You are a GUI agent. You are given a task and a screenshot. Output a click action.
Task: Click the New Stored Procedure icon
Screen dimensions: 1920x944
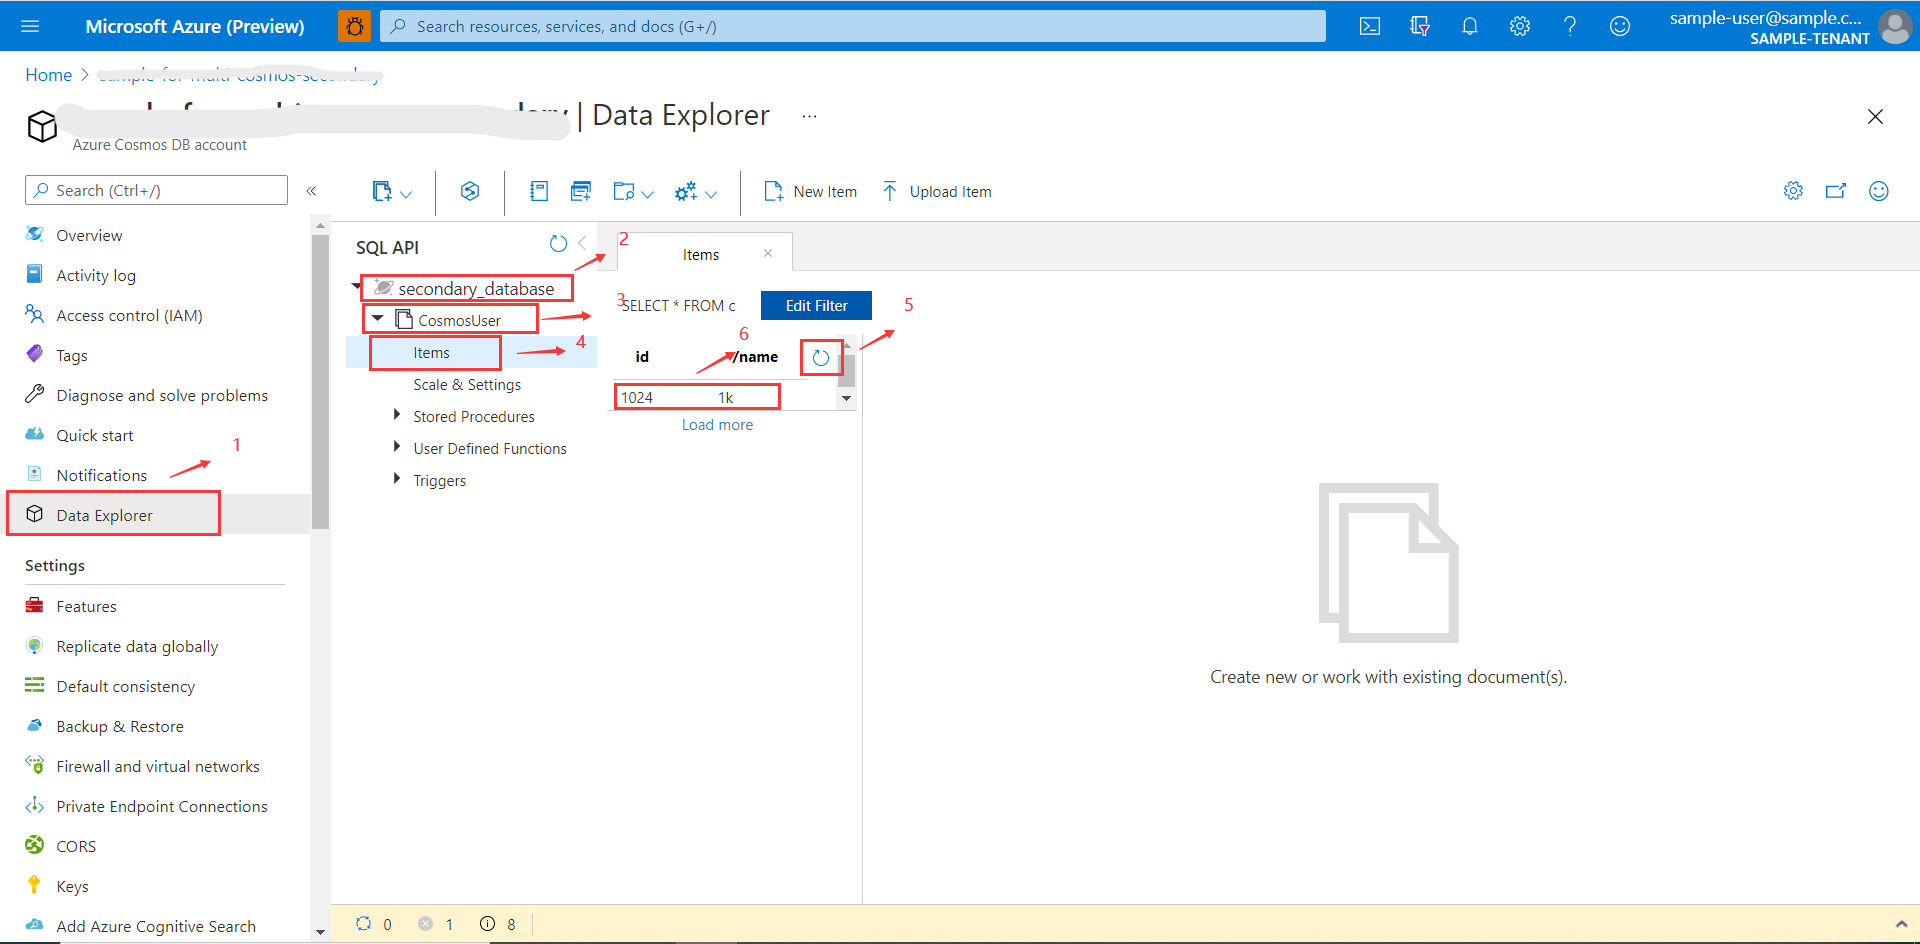click(x=624, y=191)
